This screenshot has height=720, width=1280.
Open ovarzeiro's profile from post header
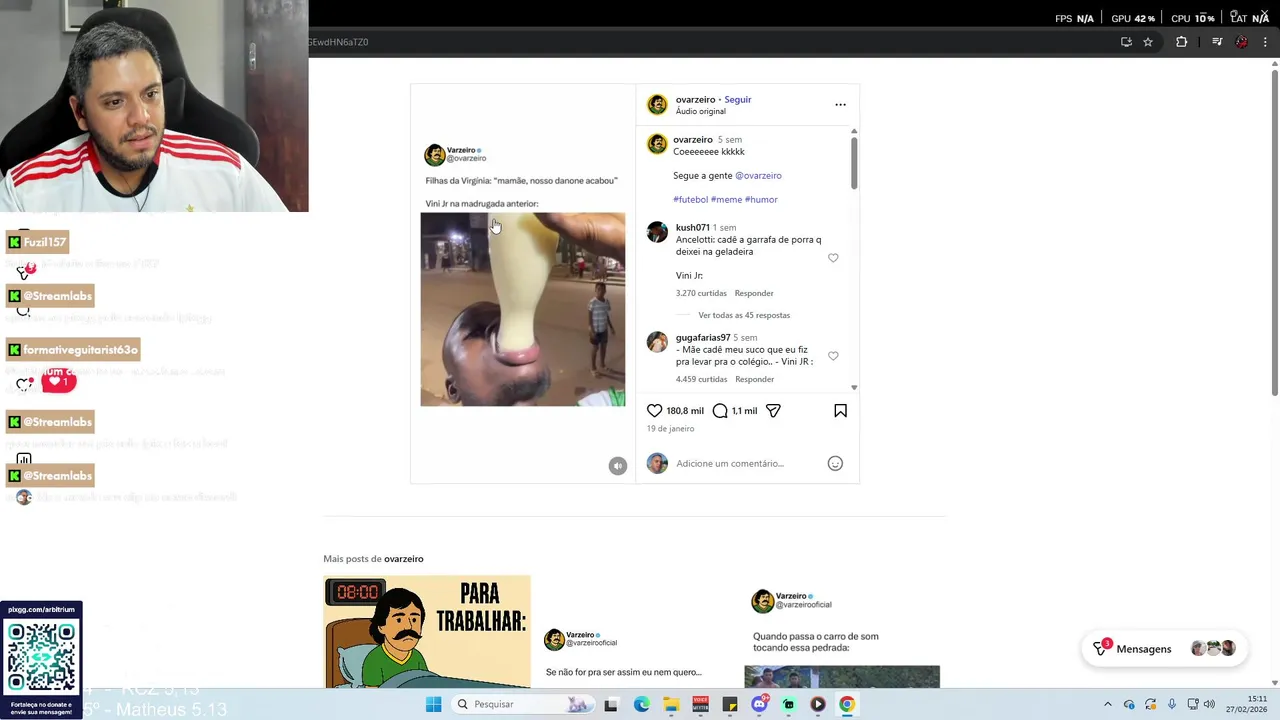(x=695, y=99)
